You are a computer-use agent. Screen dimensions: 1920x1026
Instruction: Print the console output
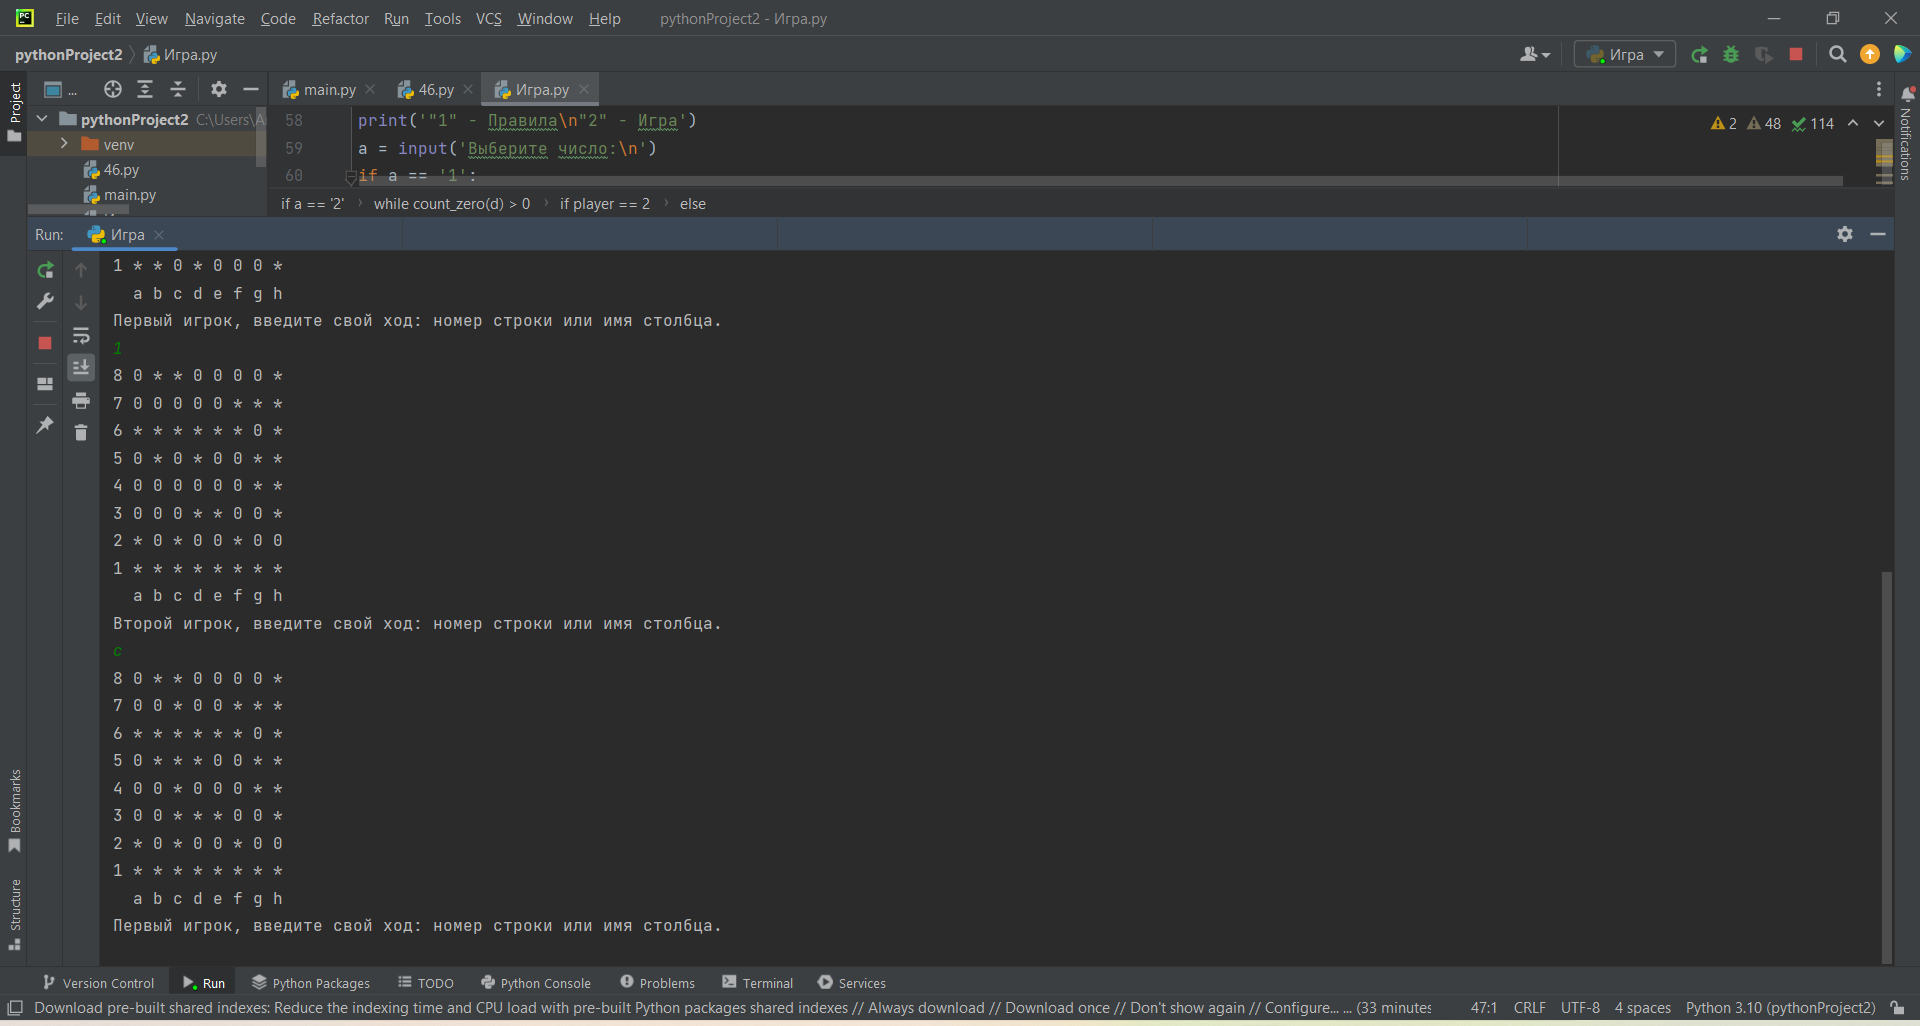[81, 400]
